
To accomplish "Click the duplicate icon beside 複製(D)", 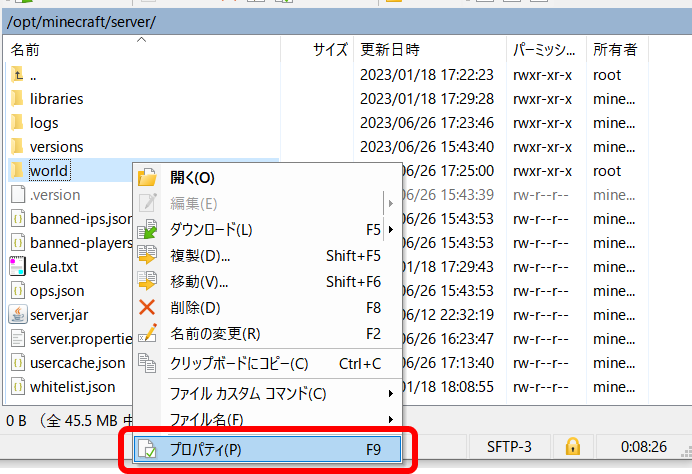I will click(147, 255).
